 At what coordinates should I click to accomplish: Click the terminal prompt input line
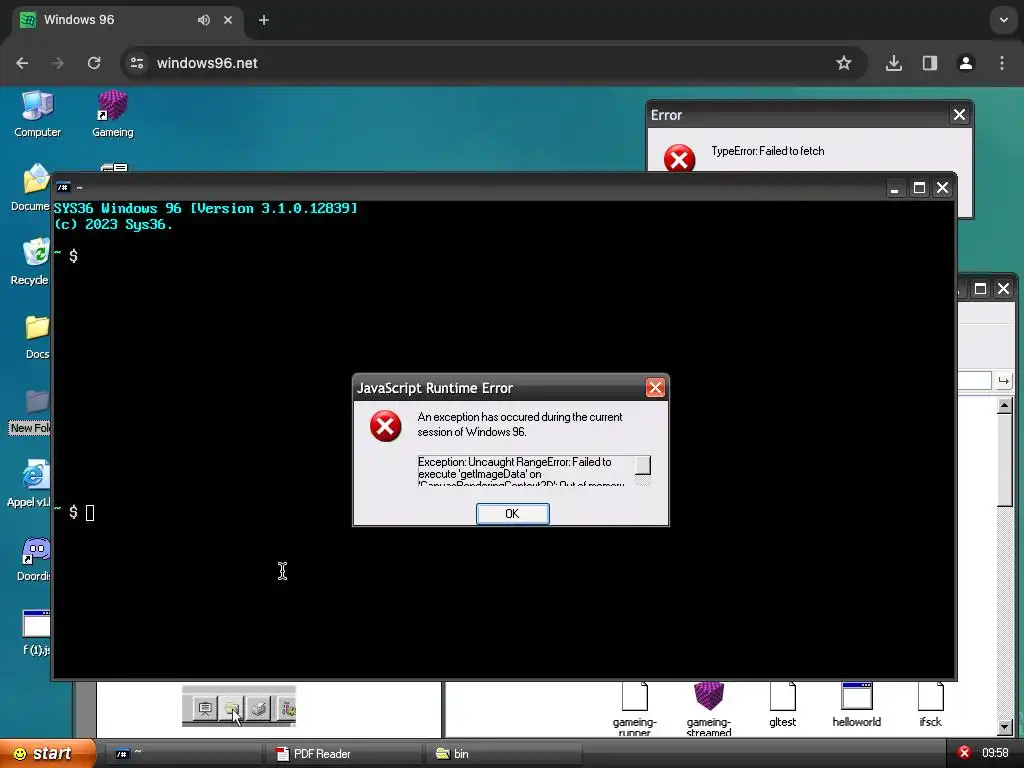tap(503, 513)
